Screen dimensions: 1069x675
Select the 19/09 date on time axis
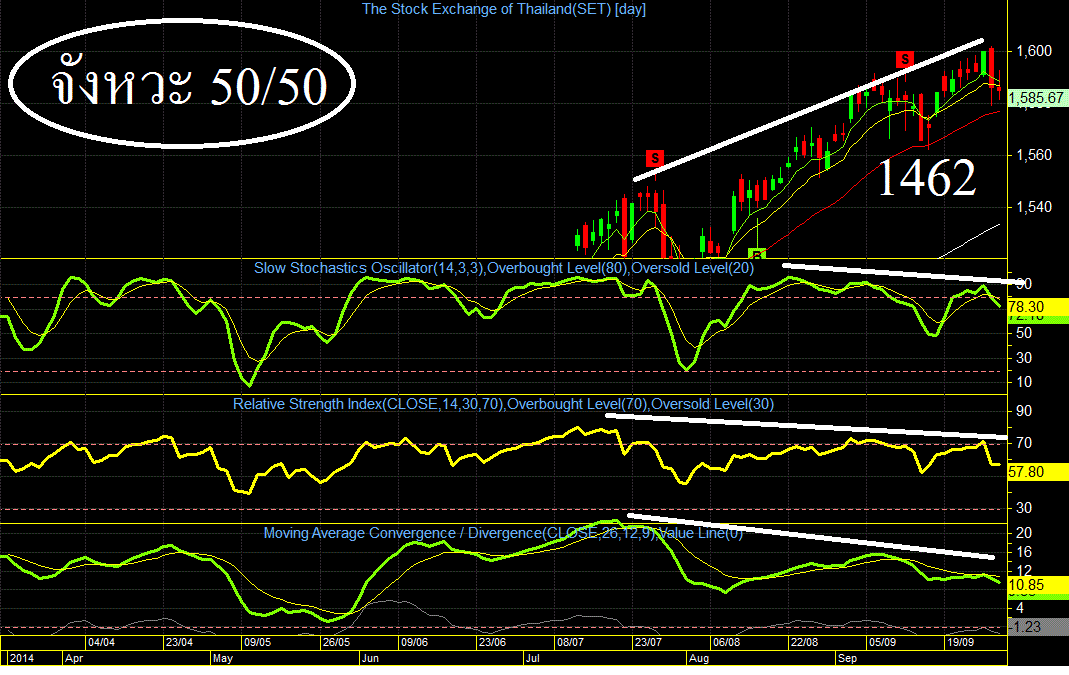point(961,642)
